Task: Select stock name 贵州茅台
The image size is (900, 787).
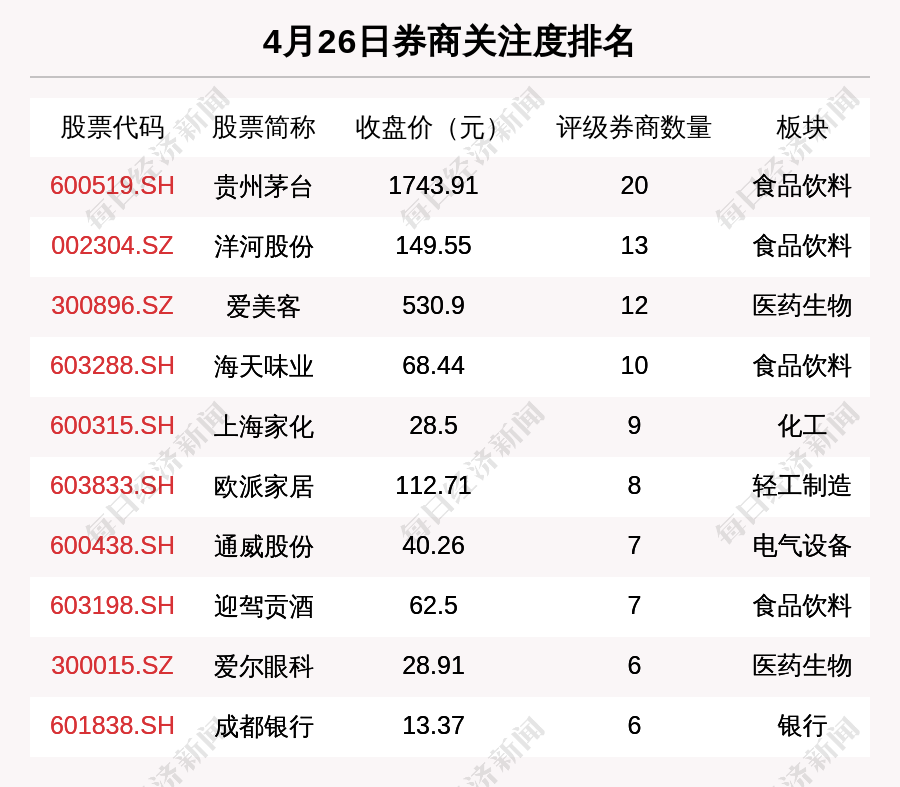Action: tap(263, 187)
